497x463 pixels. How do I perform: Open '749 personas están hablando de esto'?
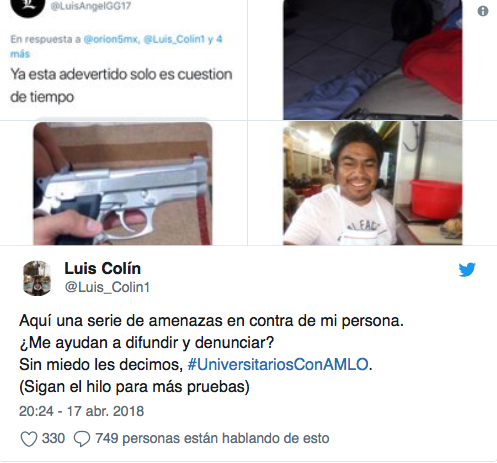click(x=212, y=438)
